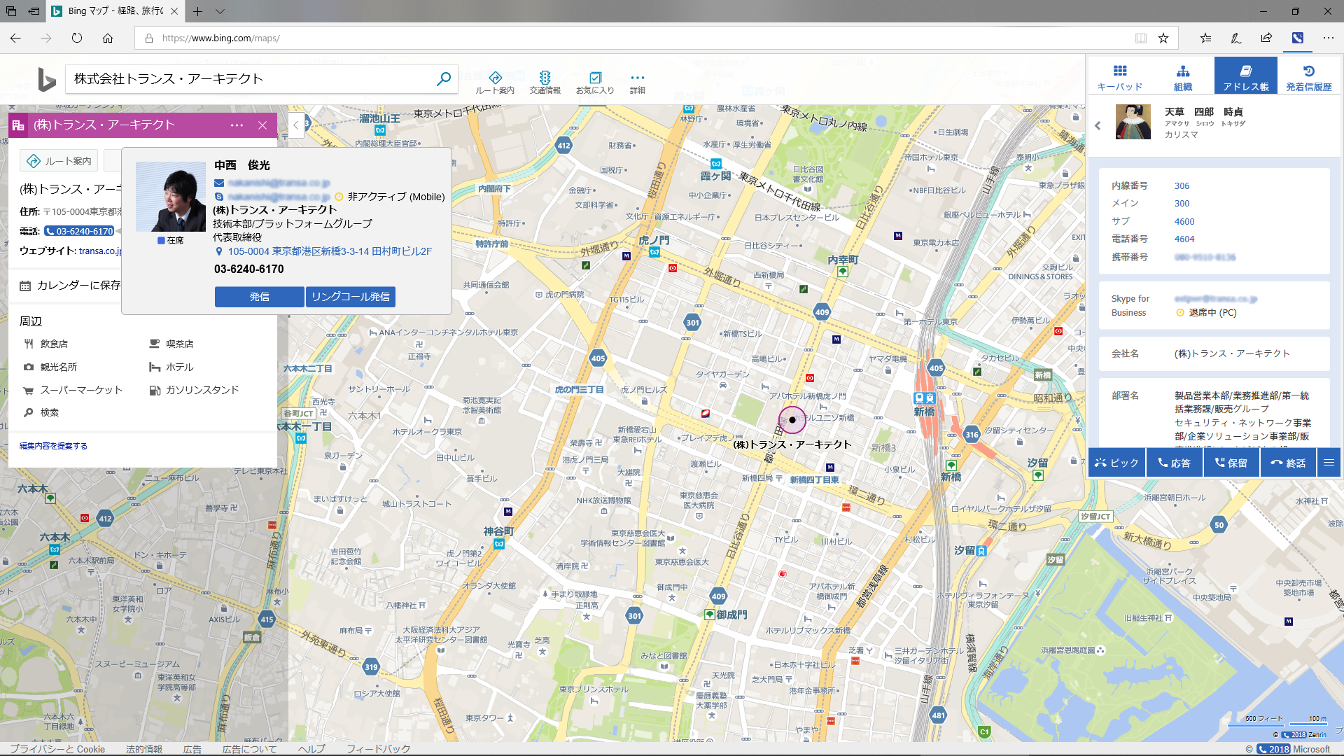Open 交通情報 traffic information

point(545,76)
